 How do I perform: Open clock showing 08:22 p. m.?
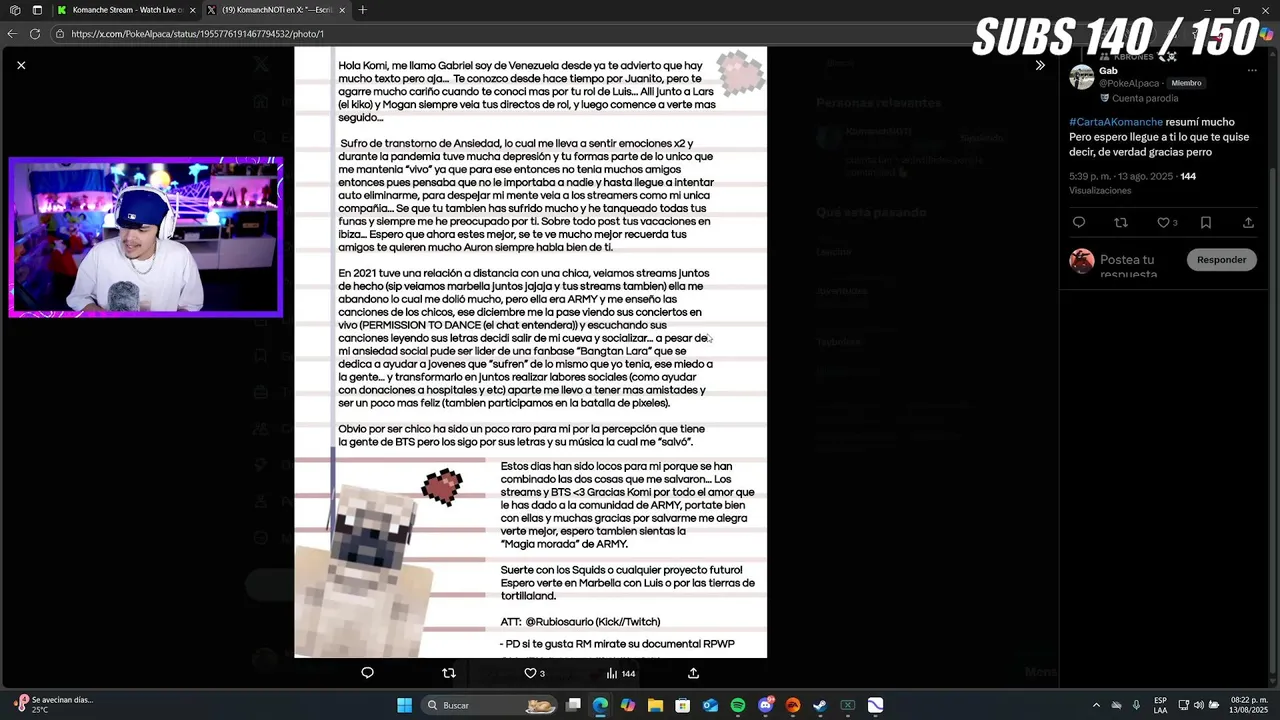point(1249,705)
